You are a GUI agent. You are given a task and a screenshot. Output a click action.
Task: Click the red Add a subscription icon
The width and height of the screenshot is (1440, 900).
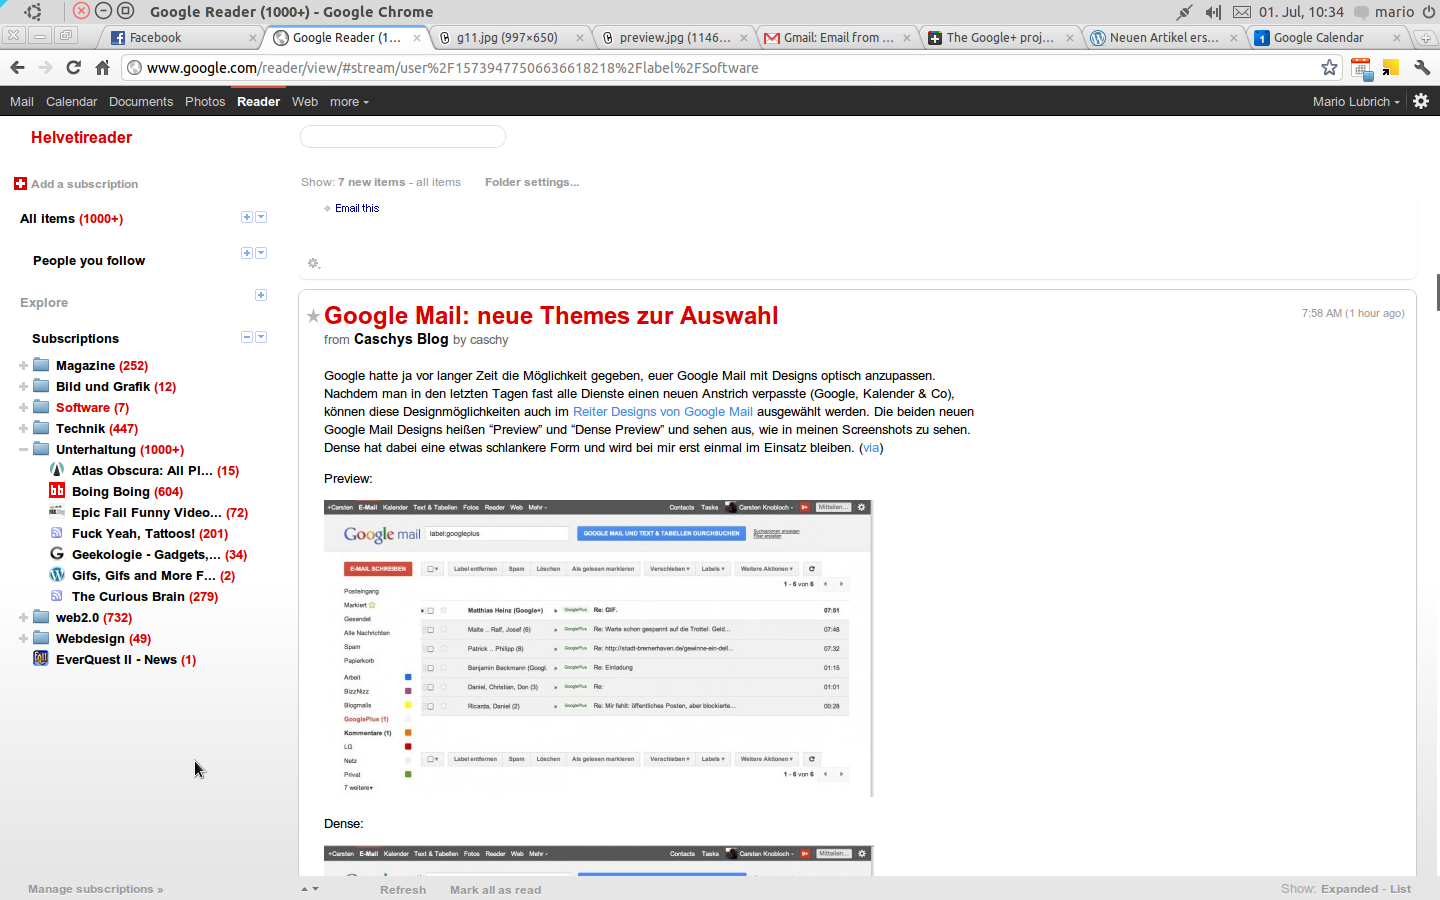click(x=20, y=183)
